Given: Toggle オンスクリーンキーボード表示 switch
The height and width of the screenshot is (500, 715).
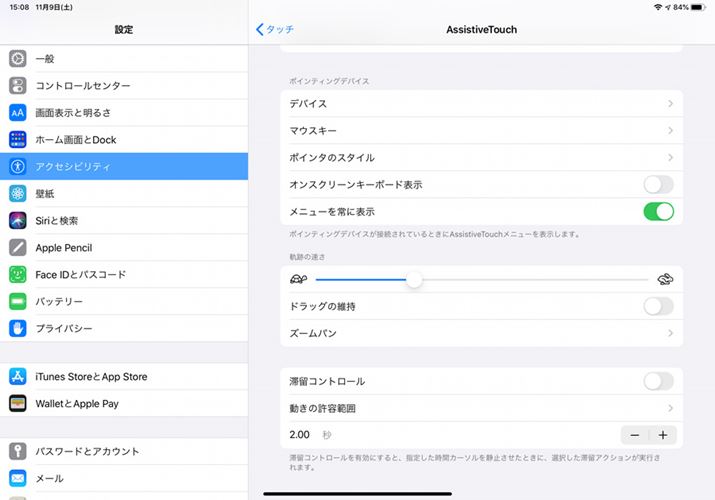Looking at the screenshot, I should click(658, 185).
